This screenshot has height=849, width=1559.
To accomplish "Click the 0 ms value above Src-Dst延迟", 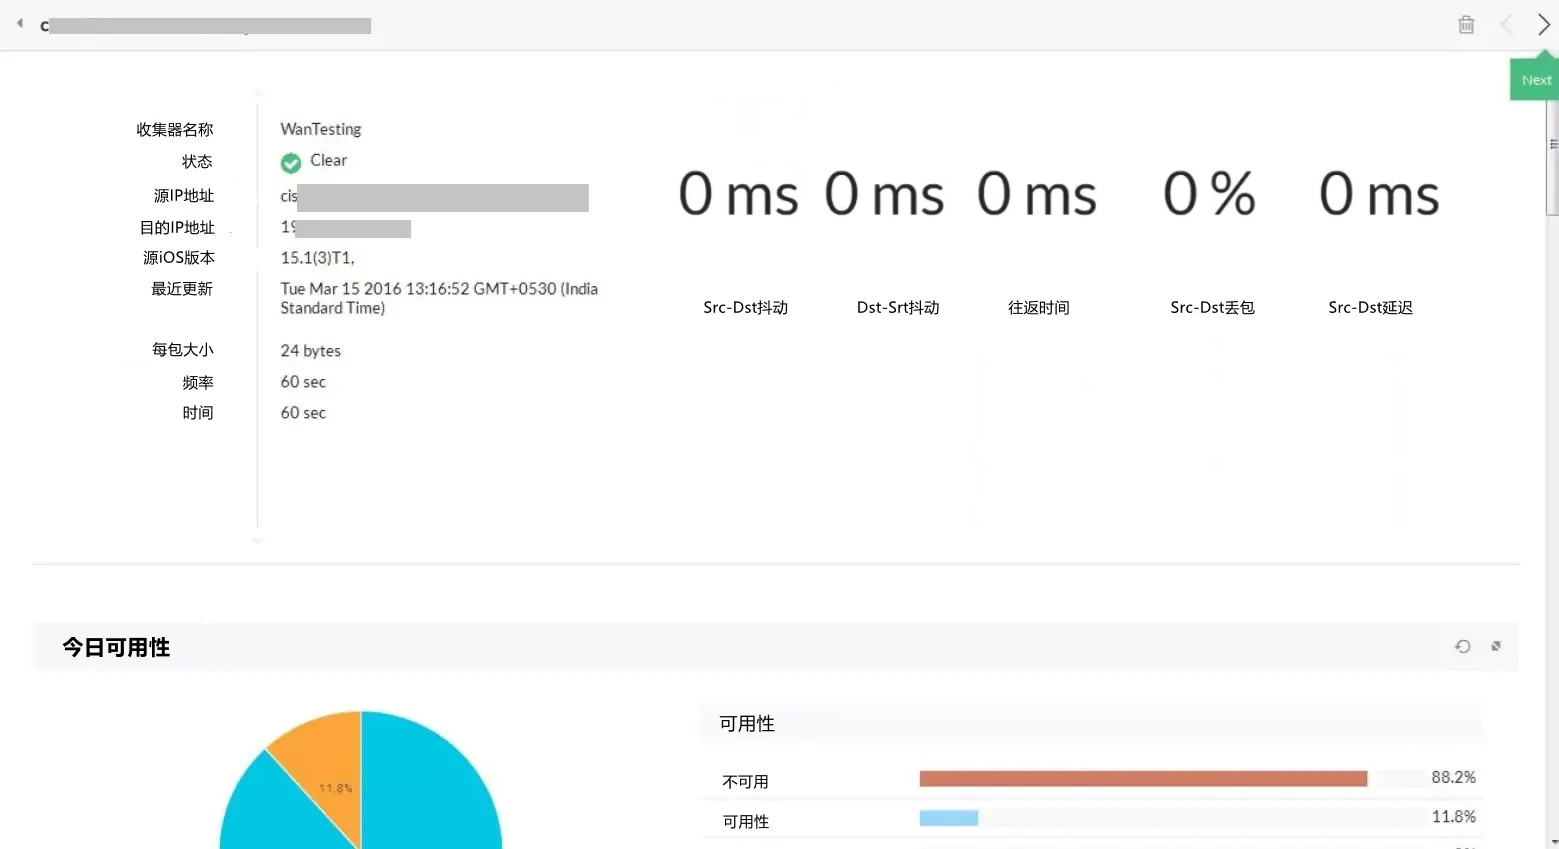I will (1379, 194).
